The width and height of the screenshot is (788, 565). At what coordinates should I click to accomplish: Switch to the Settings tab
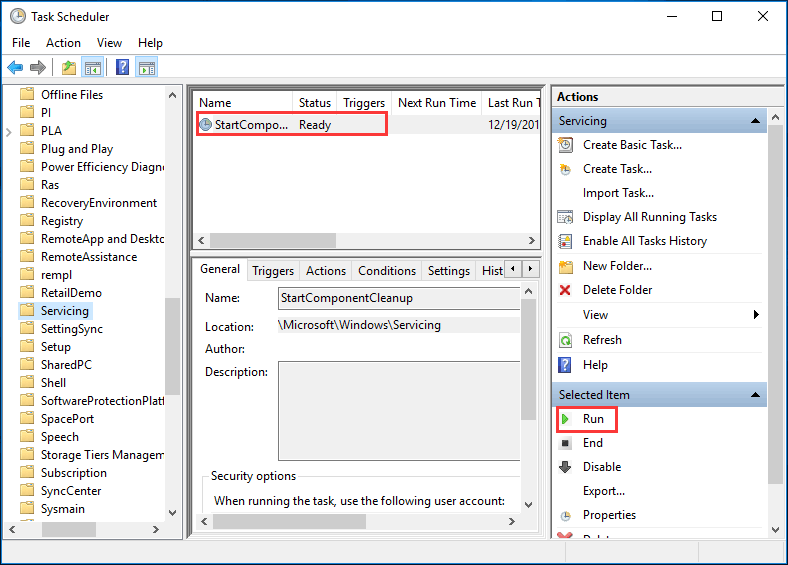point(449,271)
